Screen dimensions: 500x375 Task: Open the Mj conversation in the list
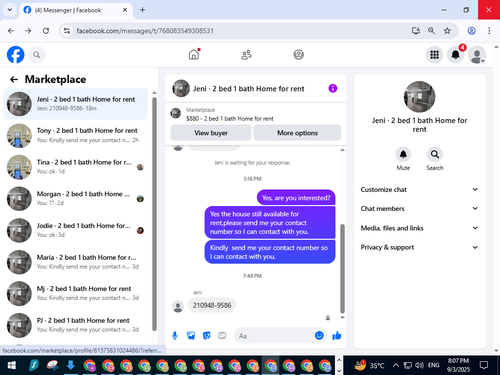pos(75,293)
